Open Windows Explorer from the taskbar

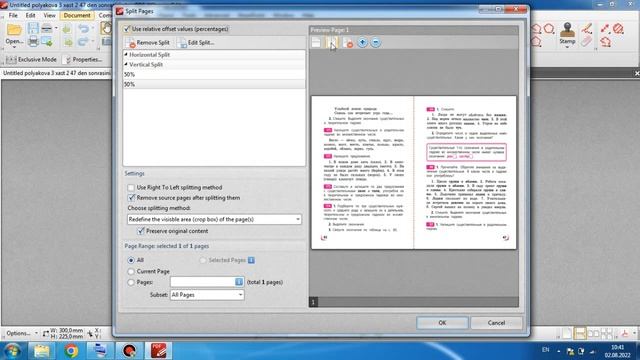[x=42, y=351]
